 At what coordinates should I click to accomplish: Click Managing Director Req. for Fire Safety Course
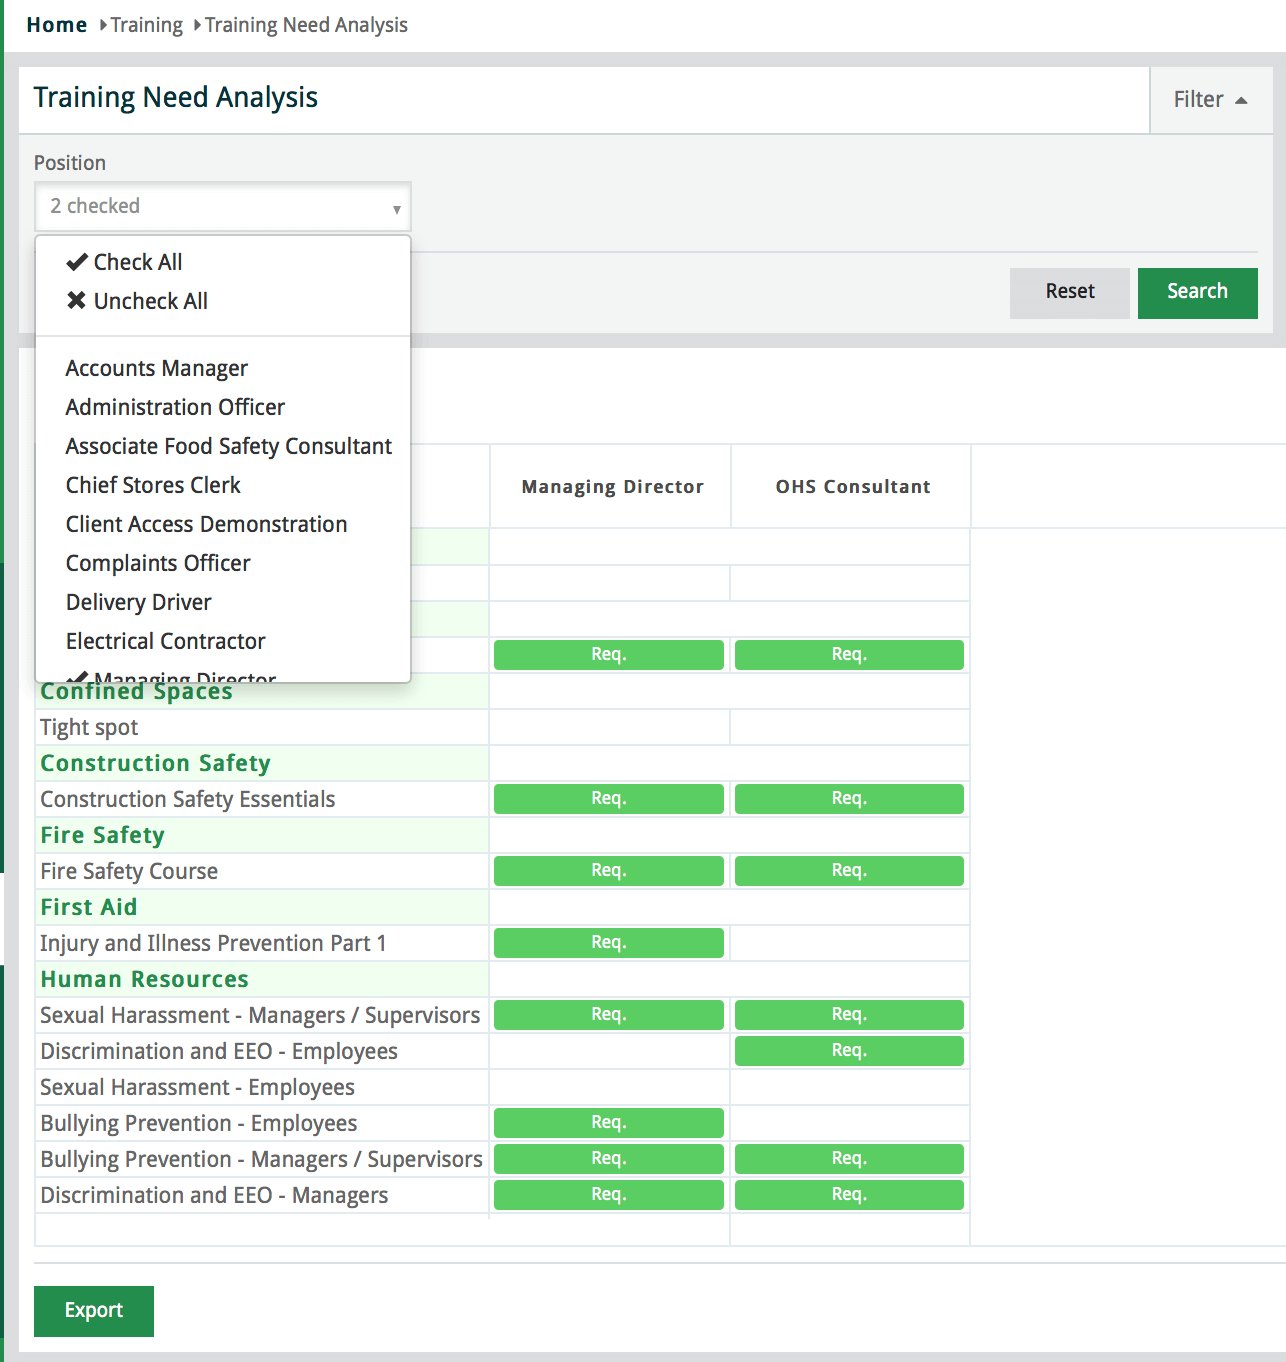(x=608, y=871)
